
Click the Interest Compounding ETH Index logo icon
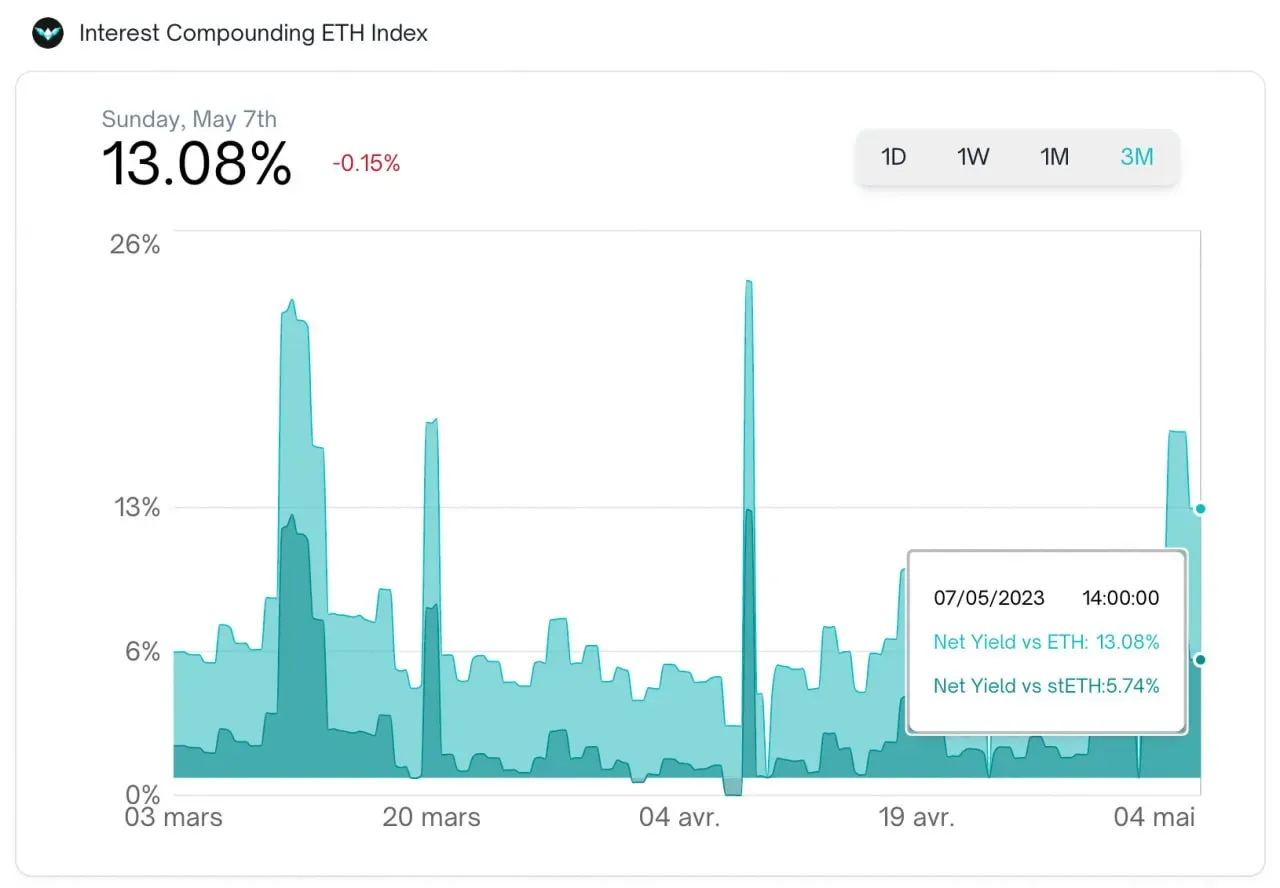[48, 33]
